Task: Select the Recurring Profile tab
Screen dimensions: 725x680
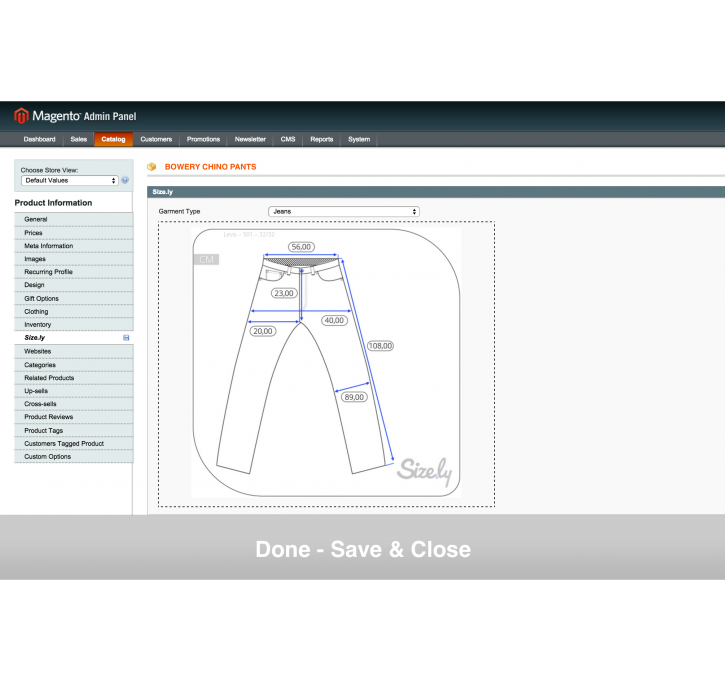Action: [74, 272]
